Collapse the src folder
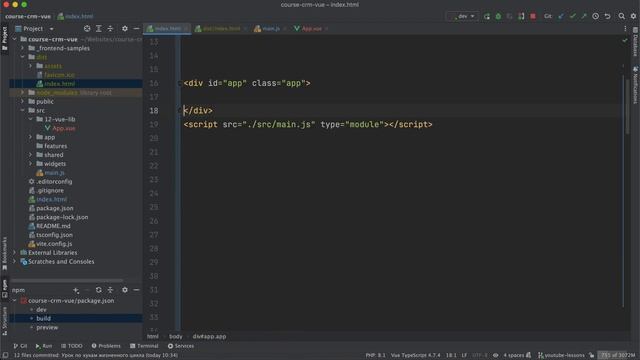Image resolution: width=640 pixels, height=360 pixels. (22, 111)
